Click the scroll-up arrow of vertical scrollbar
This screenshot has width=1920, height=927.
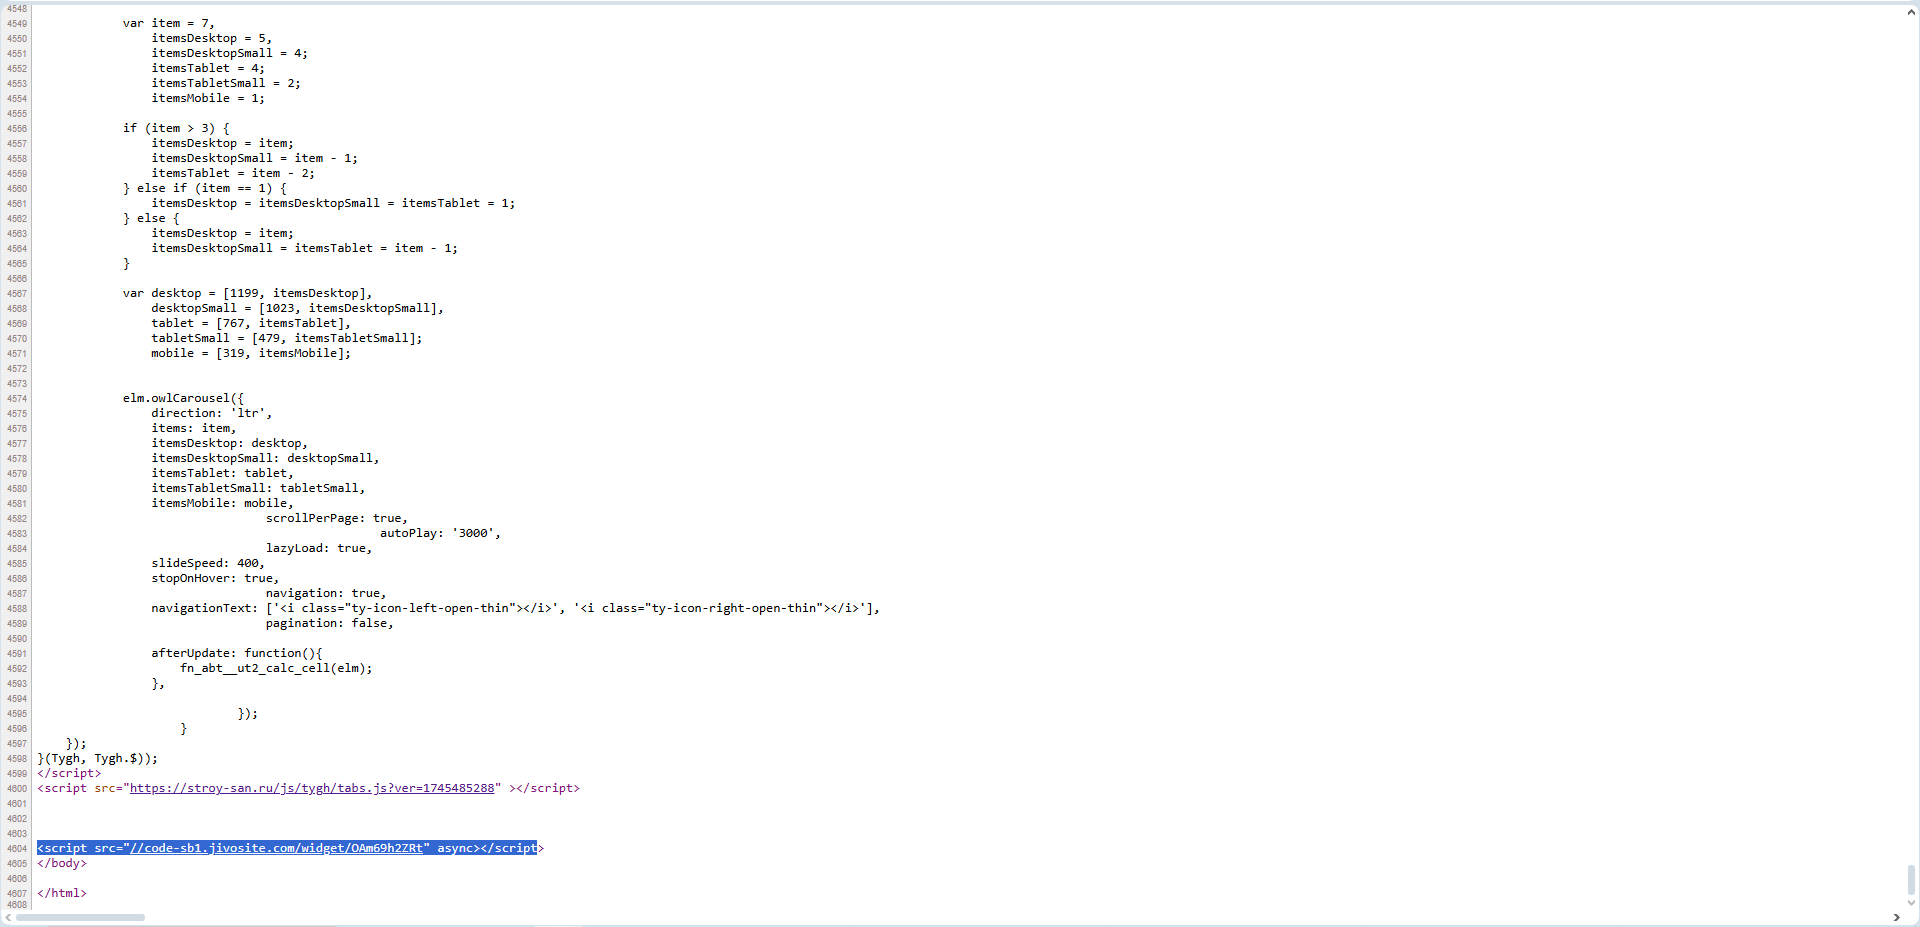point(1911,12)
